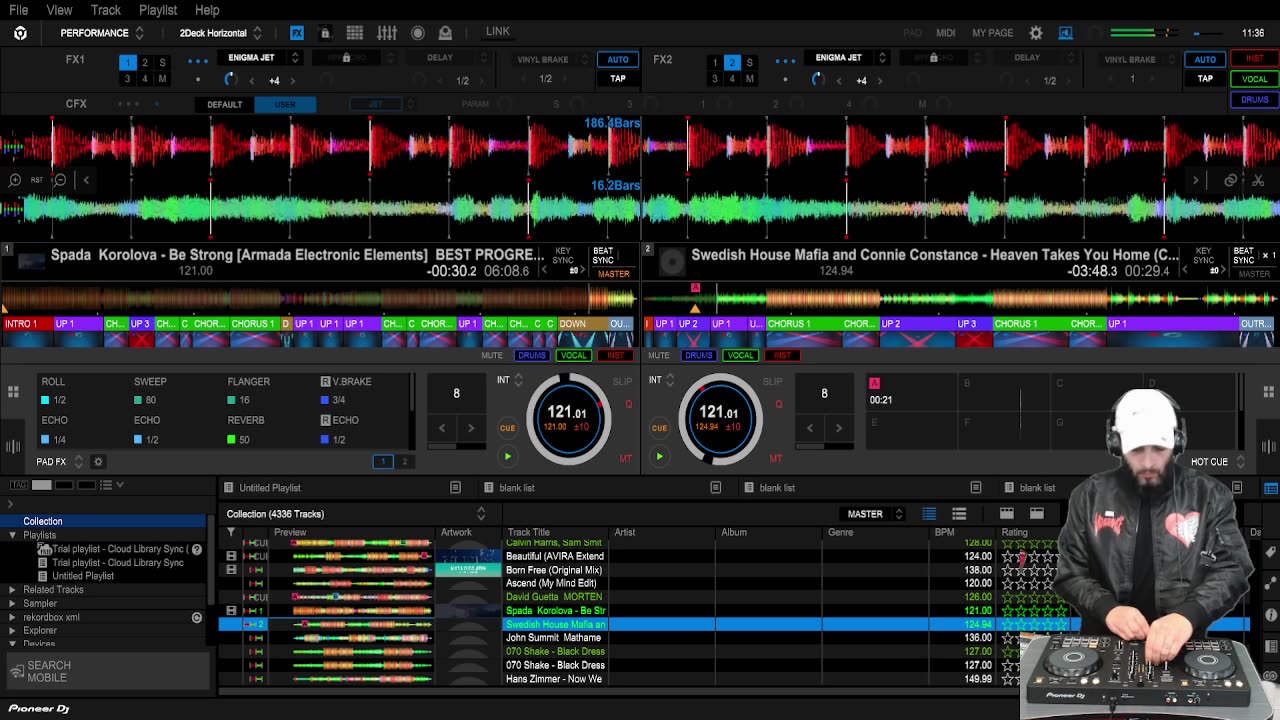The width and height of the screenshot is (1280, 720).
Task: Open the View menu
Action: [59, 10]
